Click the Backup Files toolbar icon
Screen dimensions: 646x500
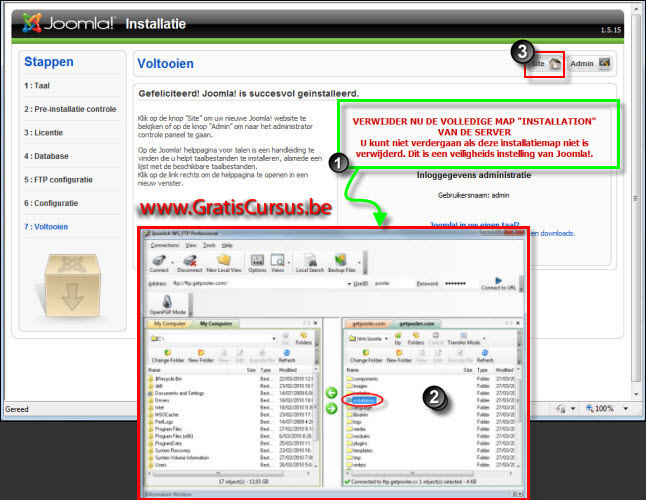pos(341,263)
